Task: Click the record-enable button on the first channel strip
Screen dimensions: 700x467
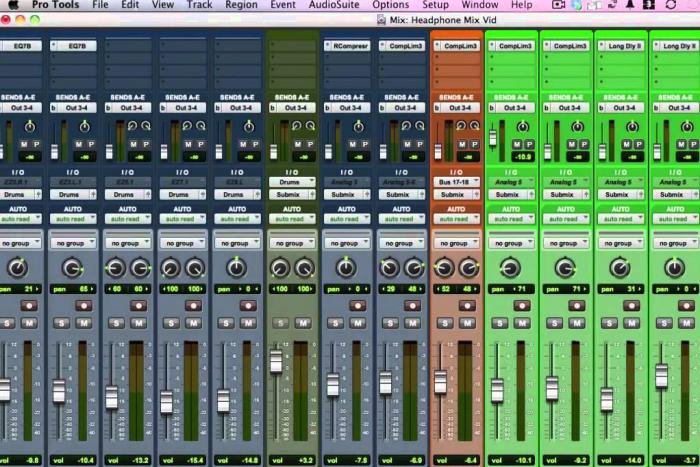Action: 30,304
